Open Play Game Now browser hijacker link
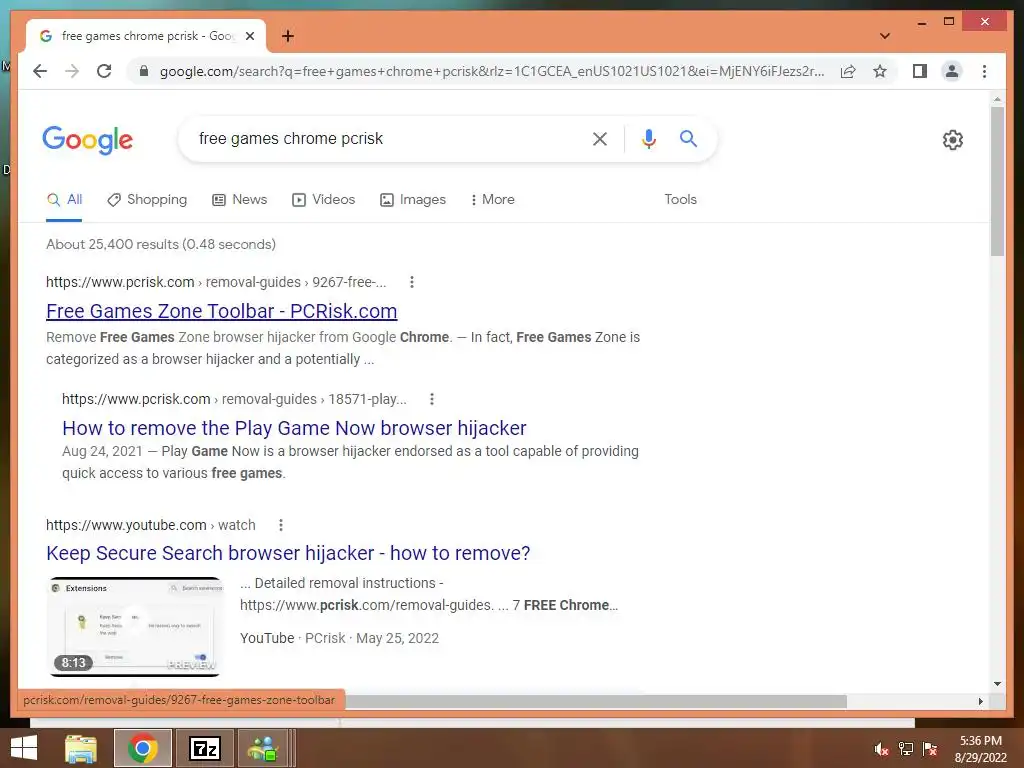This screenshot has width=1024, height=768. tap(294, 428)
